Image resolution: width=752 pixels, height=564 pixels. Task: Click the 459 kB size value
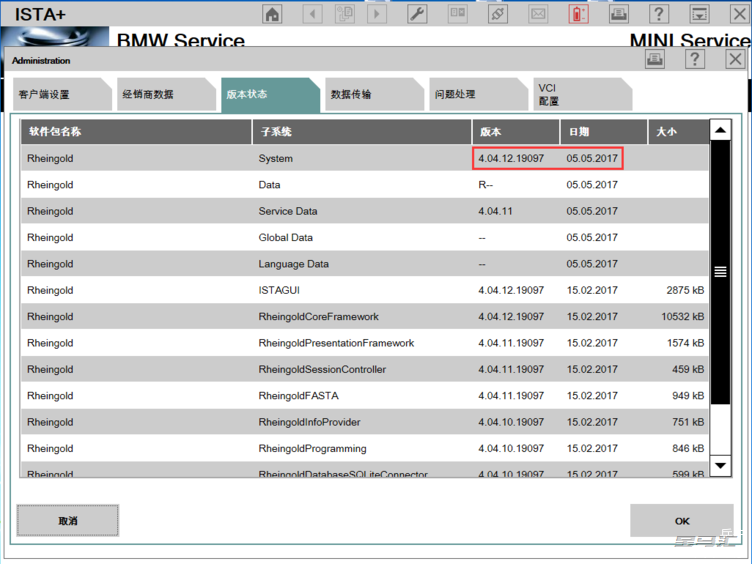point(688,369)
